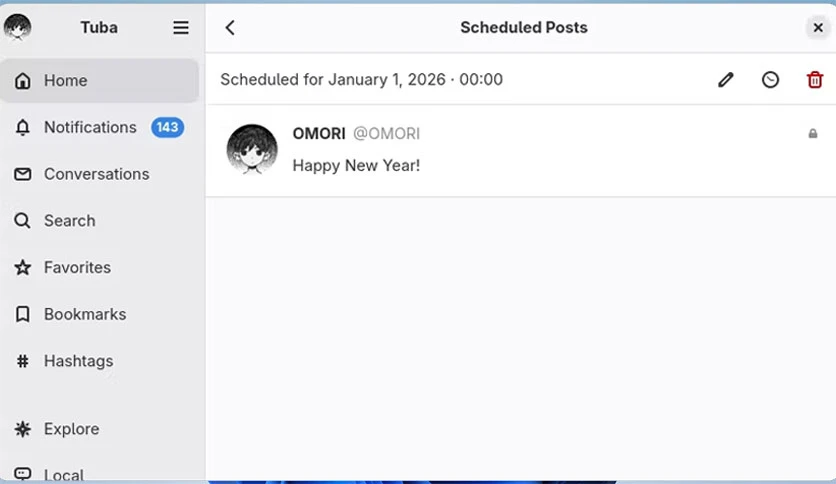Open the Favorites list
836x484 pixels.
(x=100, y=268)
